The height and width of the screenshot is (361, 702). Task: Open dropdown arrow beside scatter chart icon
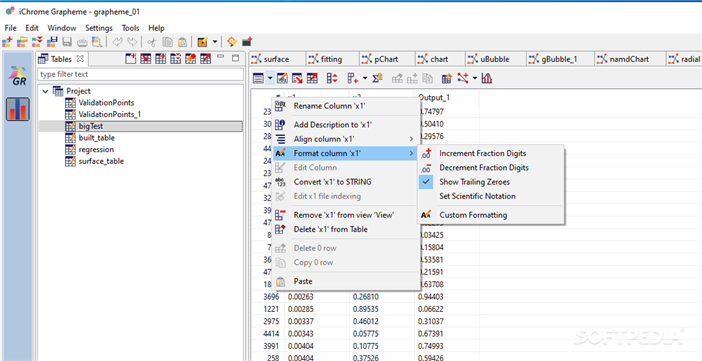point(475,79)
